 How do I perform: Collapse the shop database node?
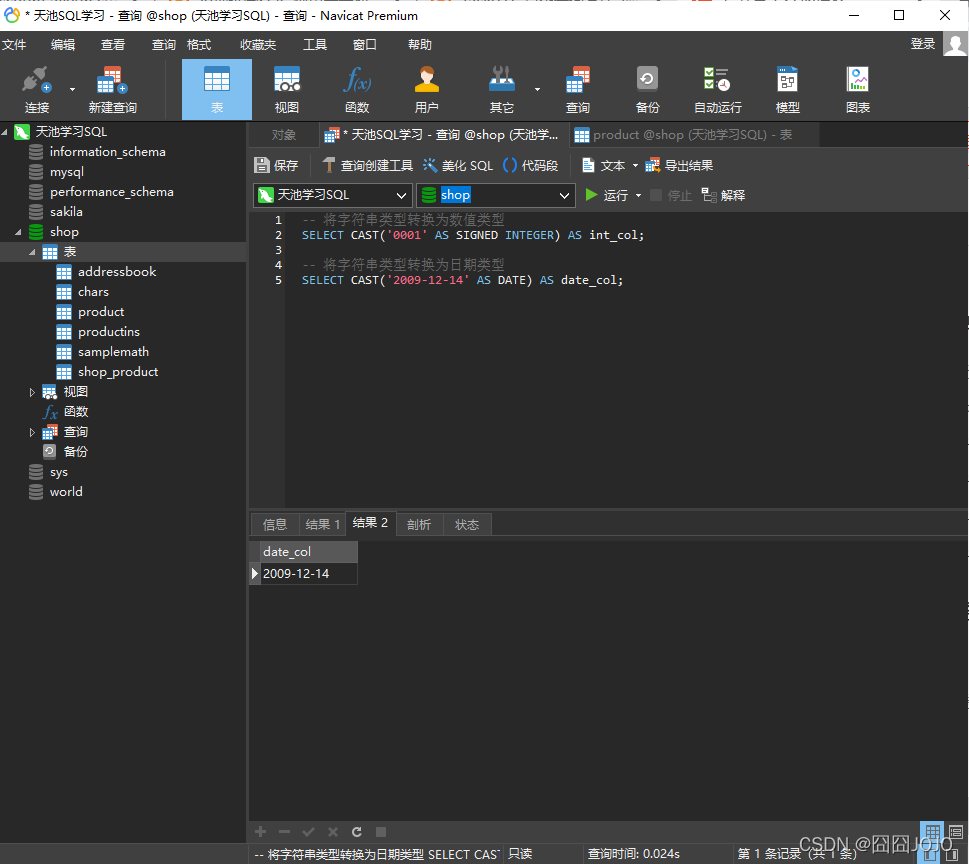coord(19,232)
